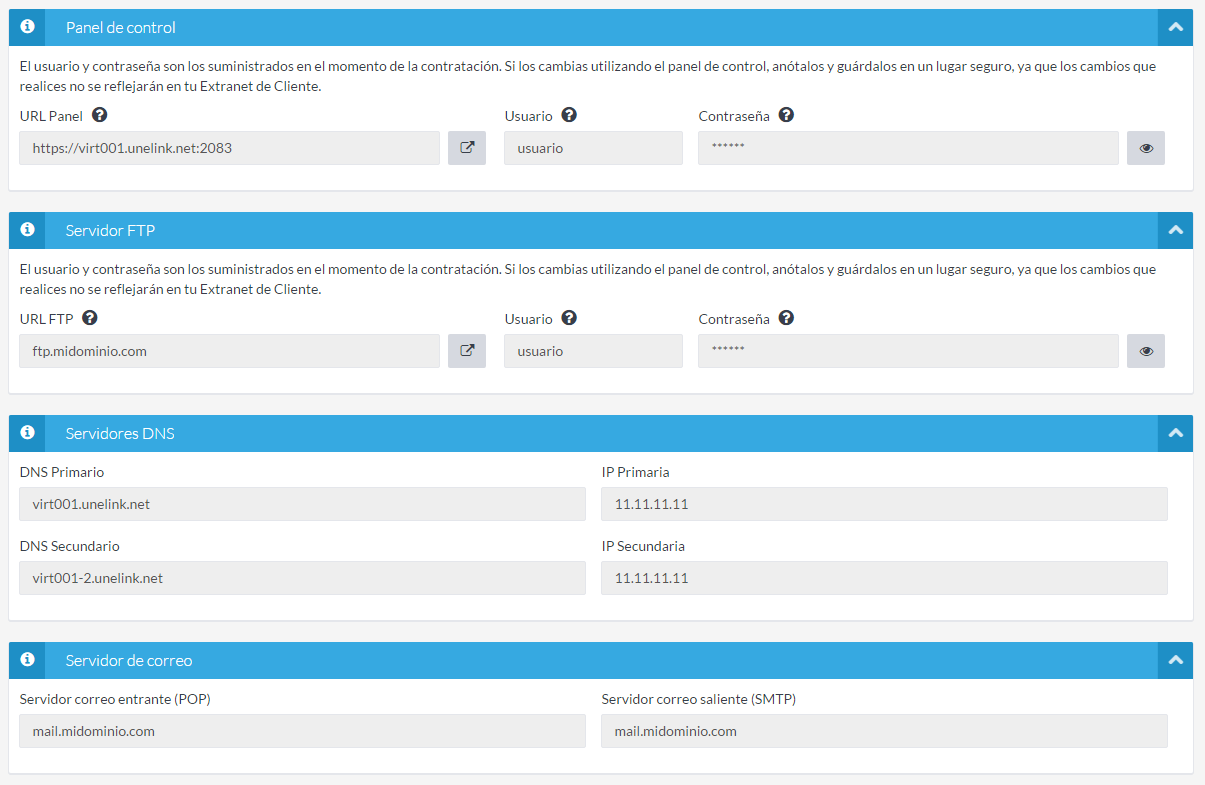Open the panel URL external link icon
This screenshot has height=785, width=1205.
pyautogui.click(x=467, y=148)
